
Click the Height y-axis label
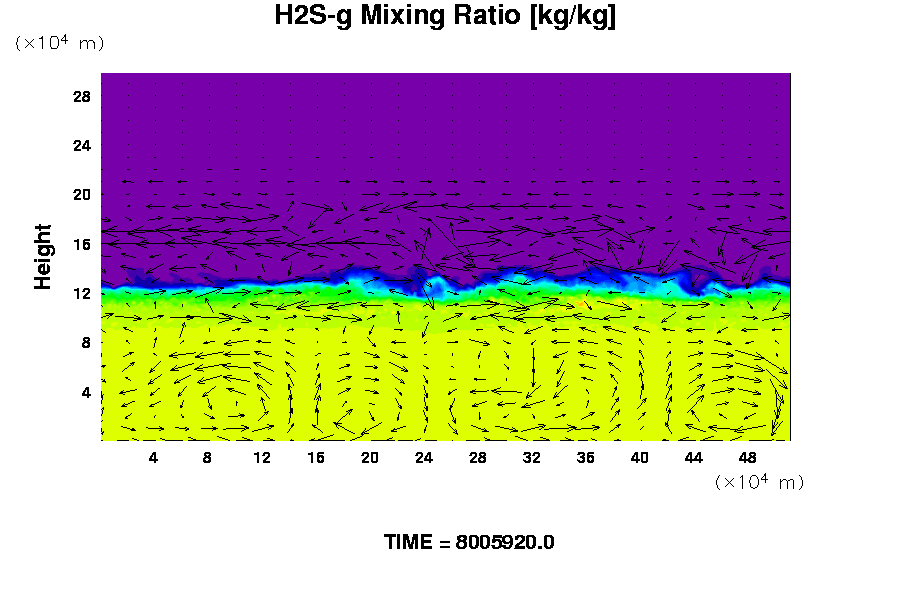coord(43,269)
